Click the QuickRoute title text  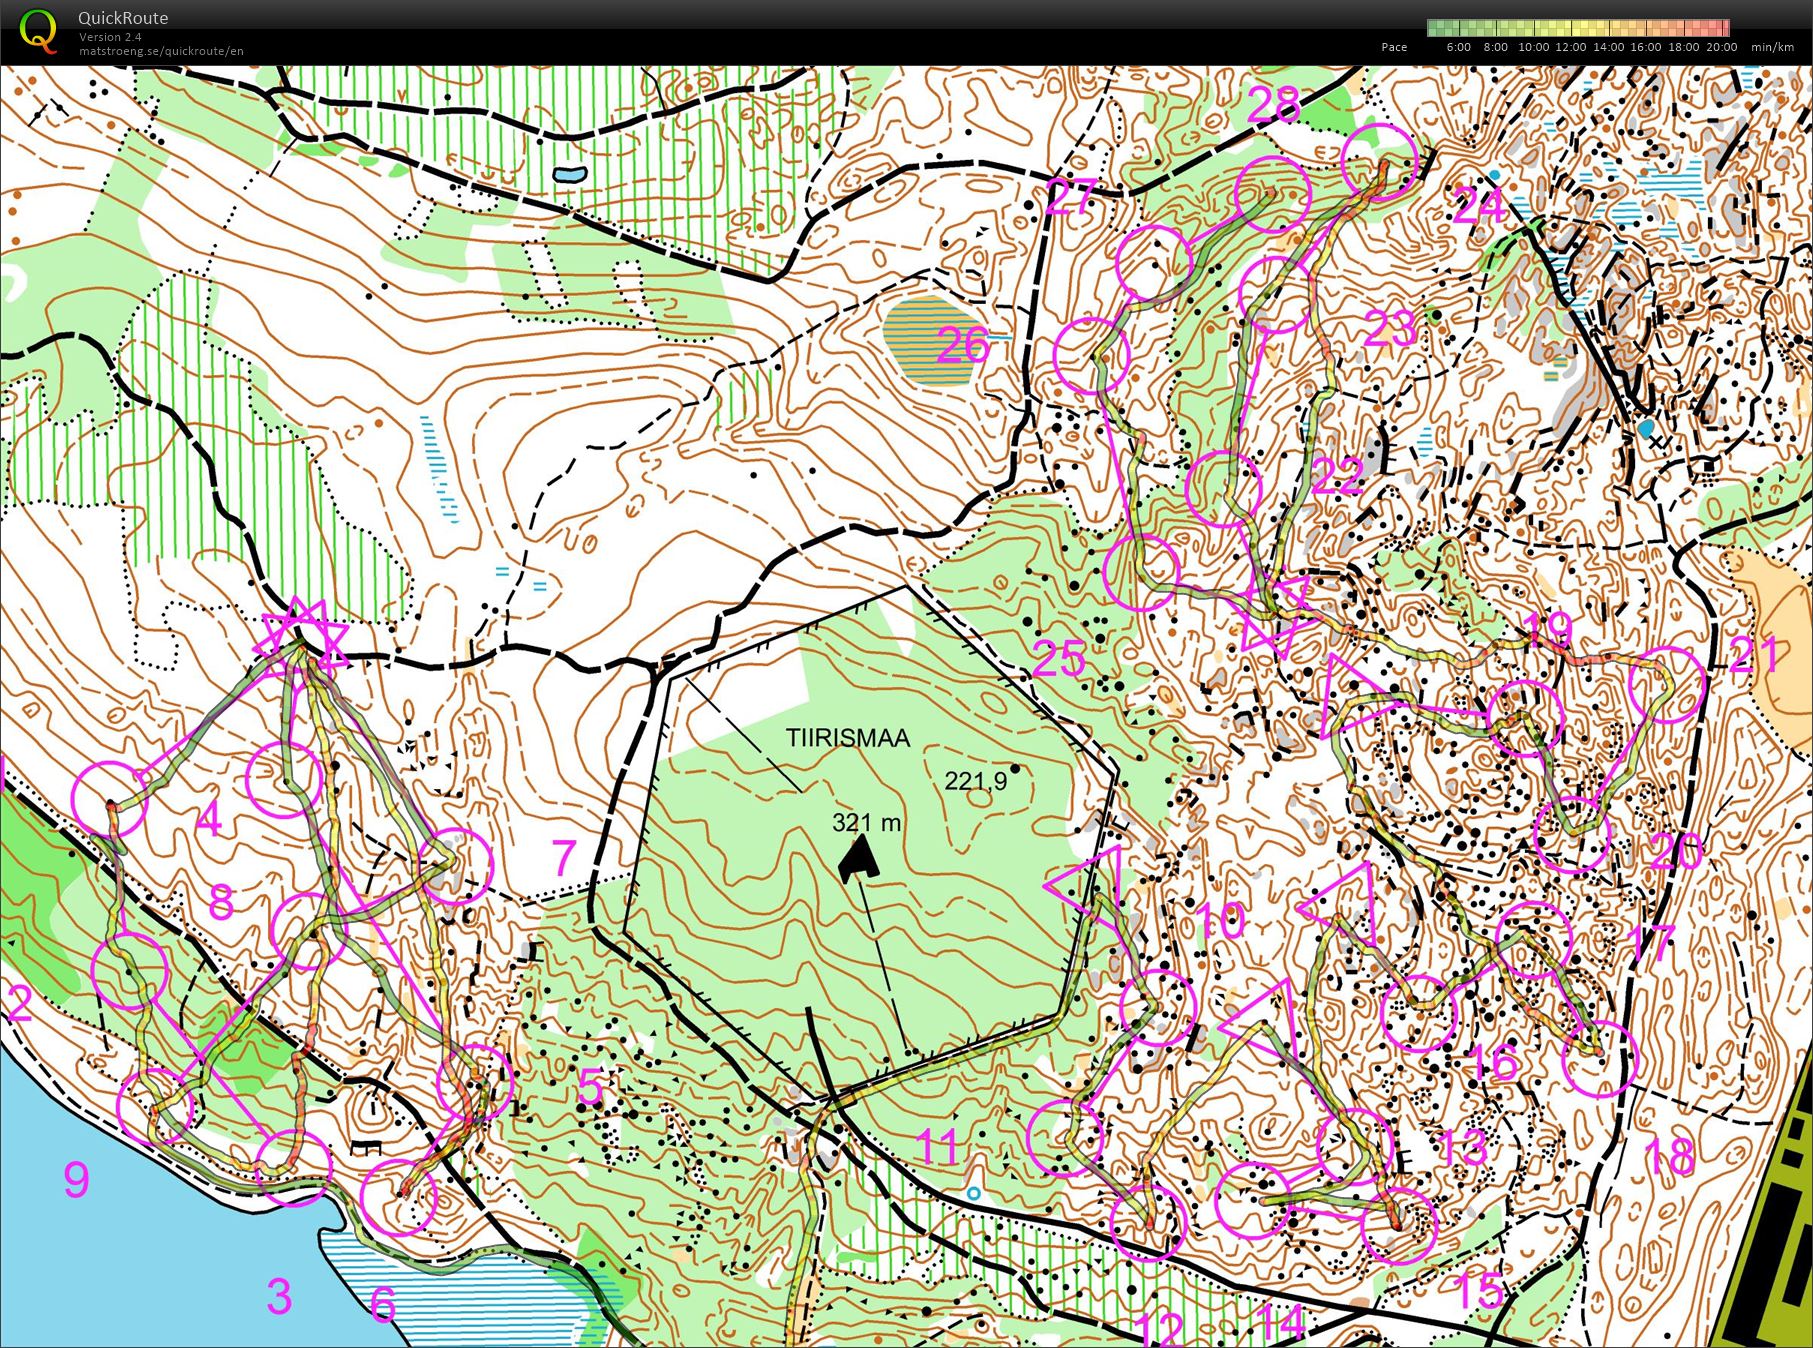pyautogui.click(x=123, y=18)
